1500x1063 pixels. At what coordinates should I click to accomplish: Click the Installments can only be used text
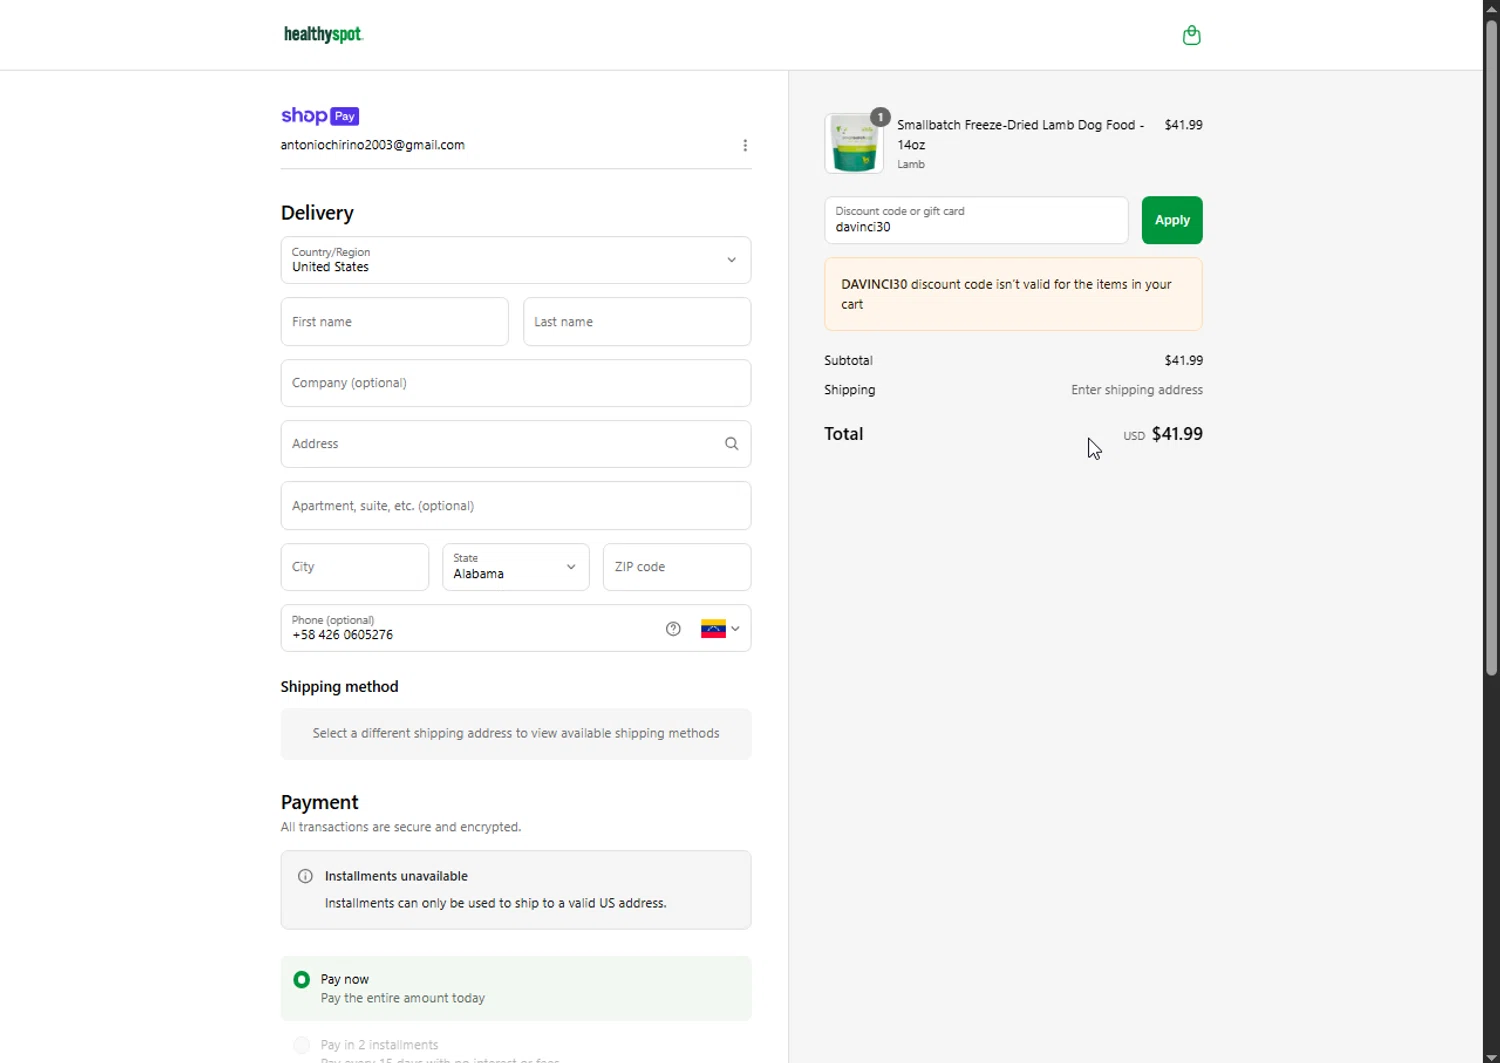(x=495, y=903)
